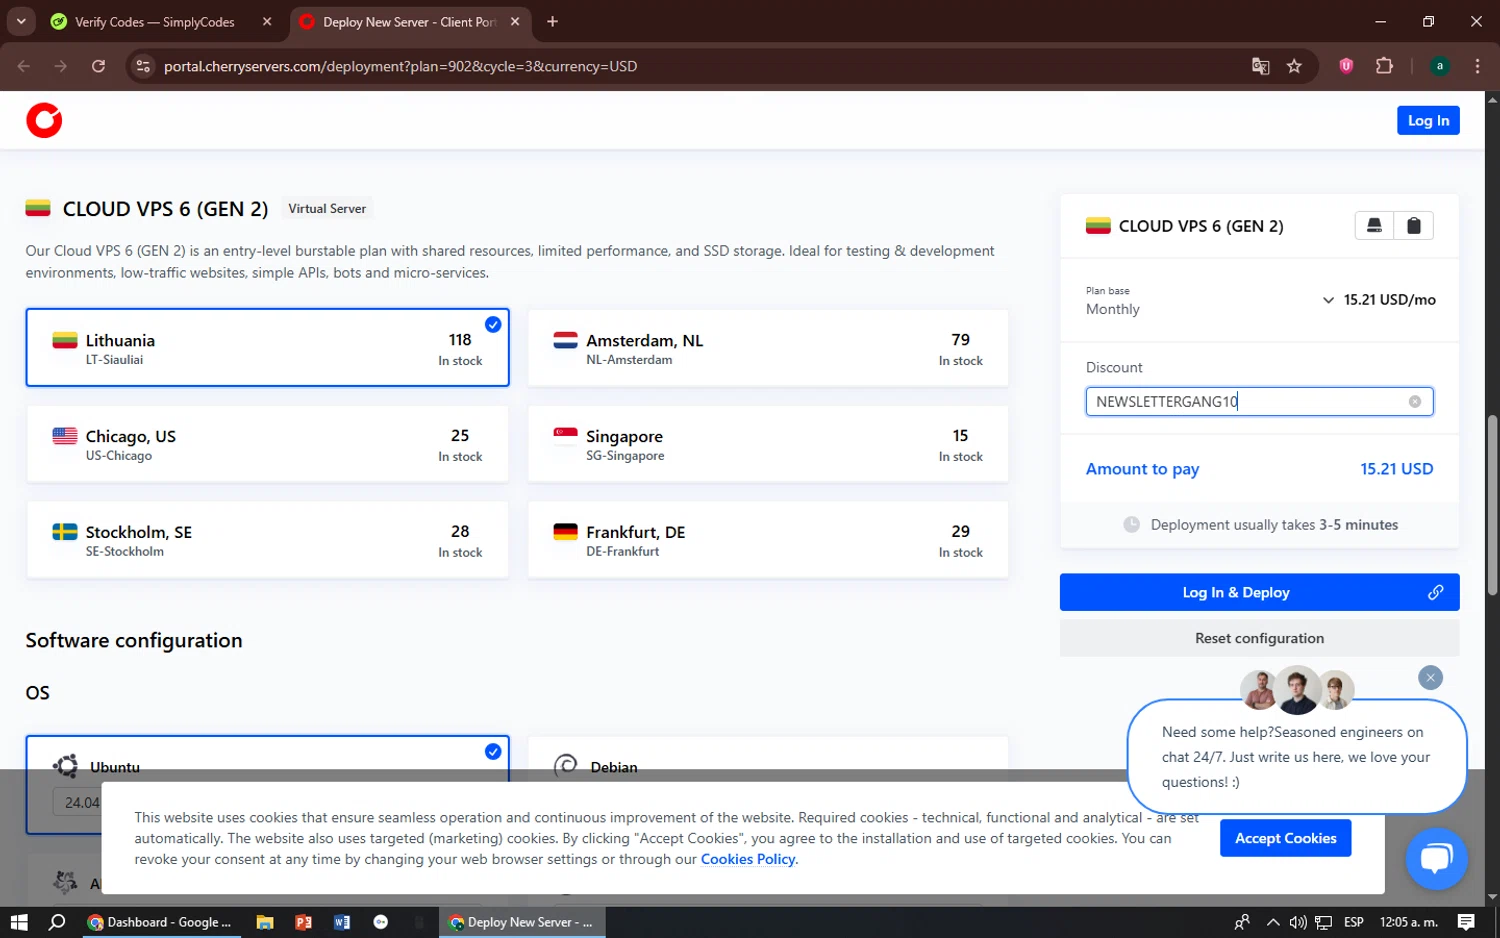Open the Chrome three-dot menu
This screenshot has width=1500, height=938.
pyautogui.click(x=1477, y=66)
